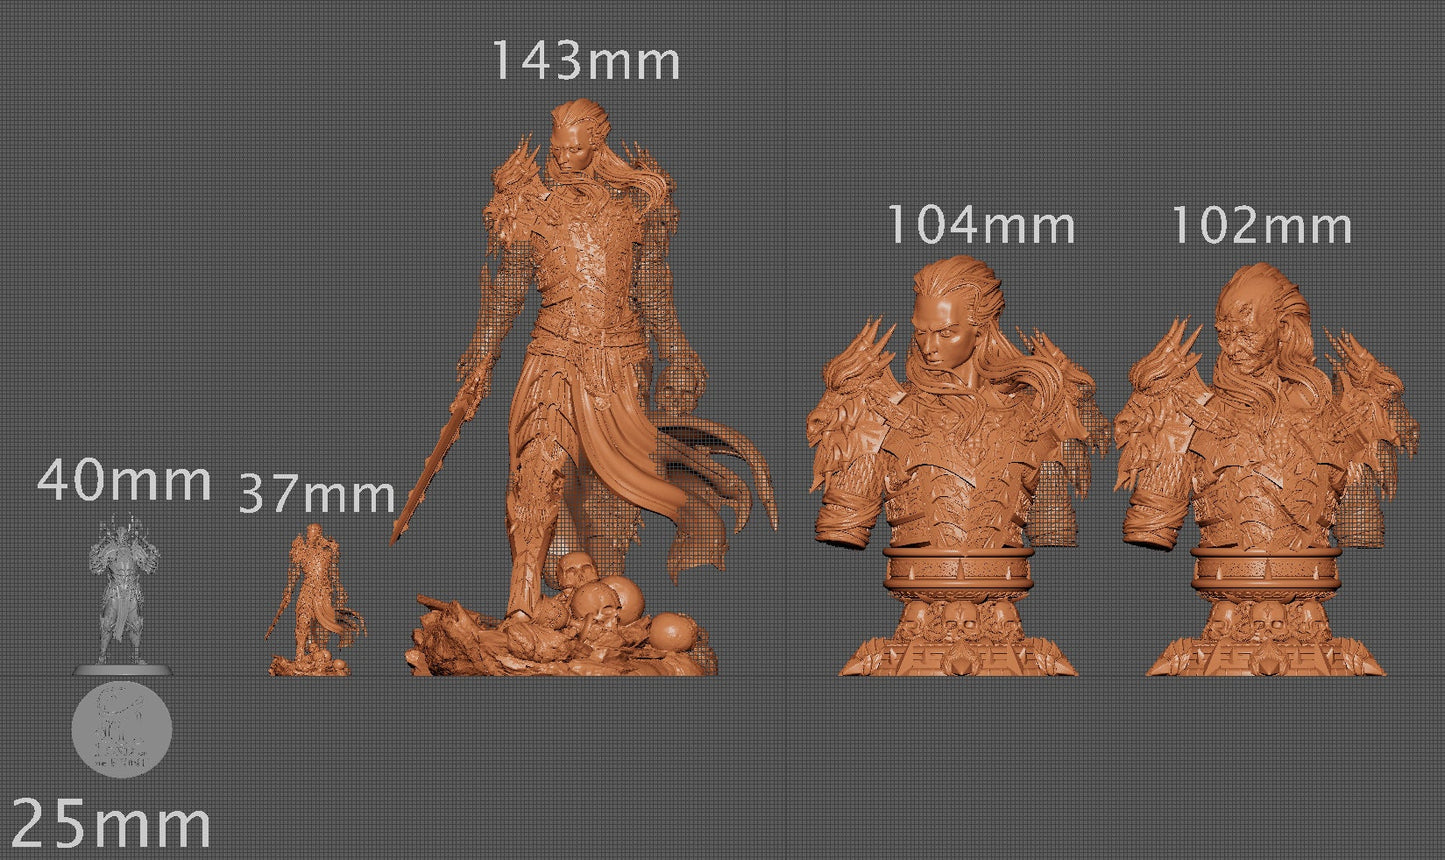The image size is (1445, 860).
Task: Expand the cape mesh behind the 143mm figure
Action: point(700,470)
